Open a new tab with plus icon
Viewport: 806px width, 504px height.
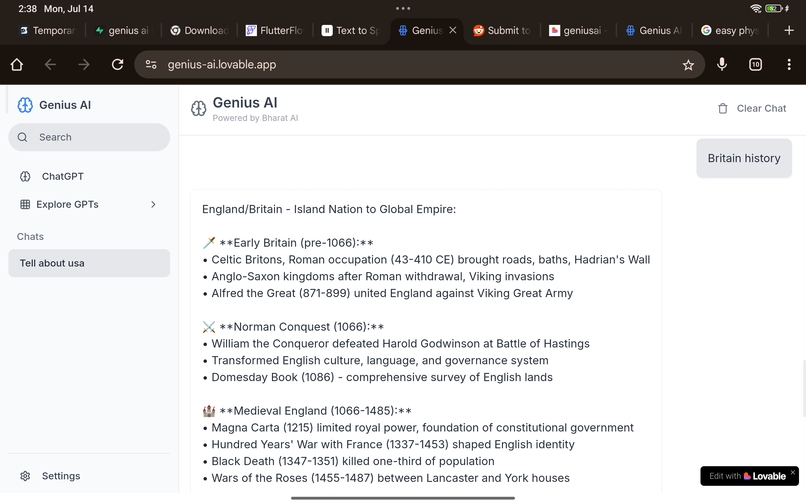tap(789, 30)
